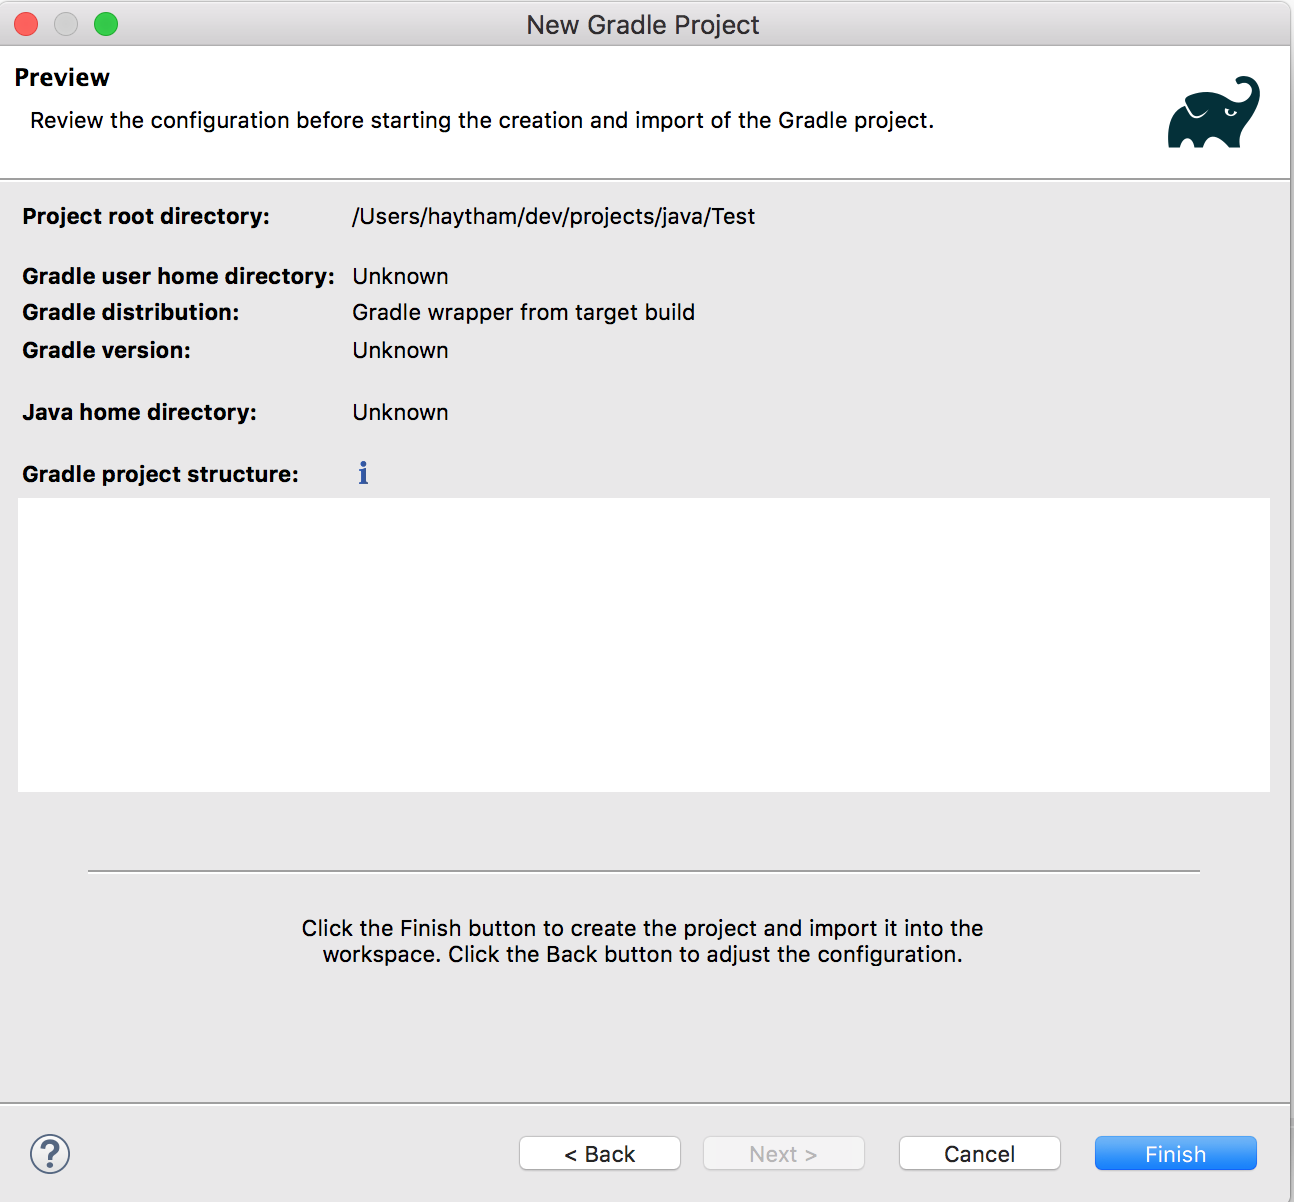Viewport: 1294px width, 1202px height.
Task: Open help with the question mark icon
Action: click(50, 1153)
